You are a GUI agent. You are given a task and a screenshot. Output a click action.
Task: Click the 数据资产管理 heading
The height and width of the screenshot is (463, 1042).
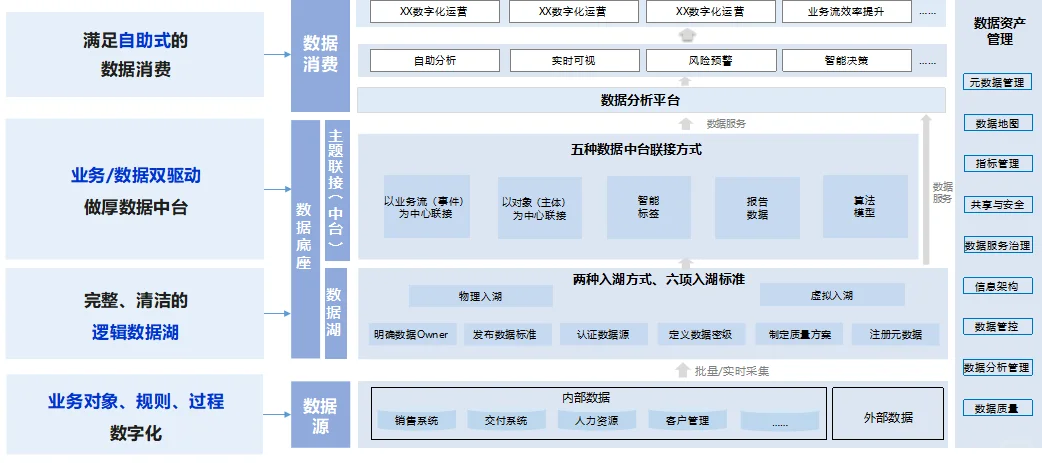coord(999,31)
